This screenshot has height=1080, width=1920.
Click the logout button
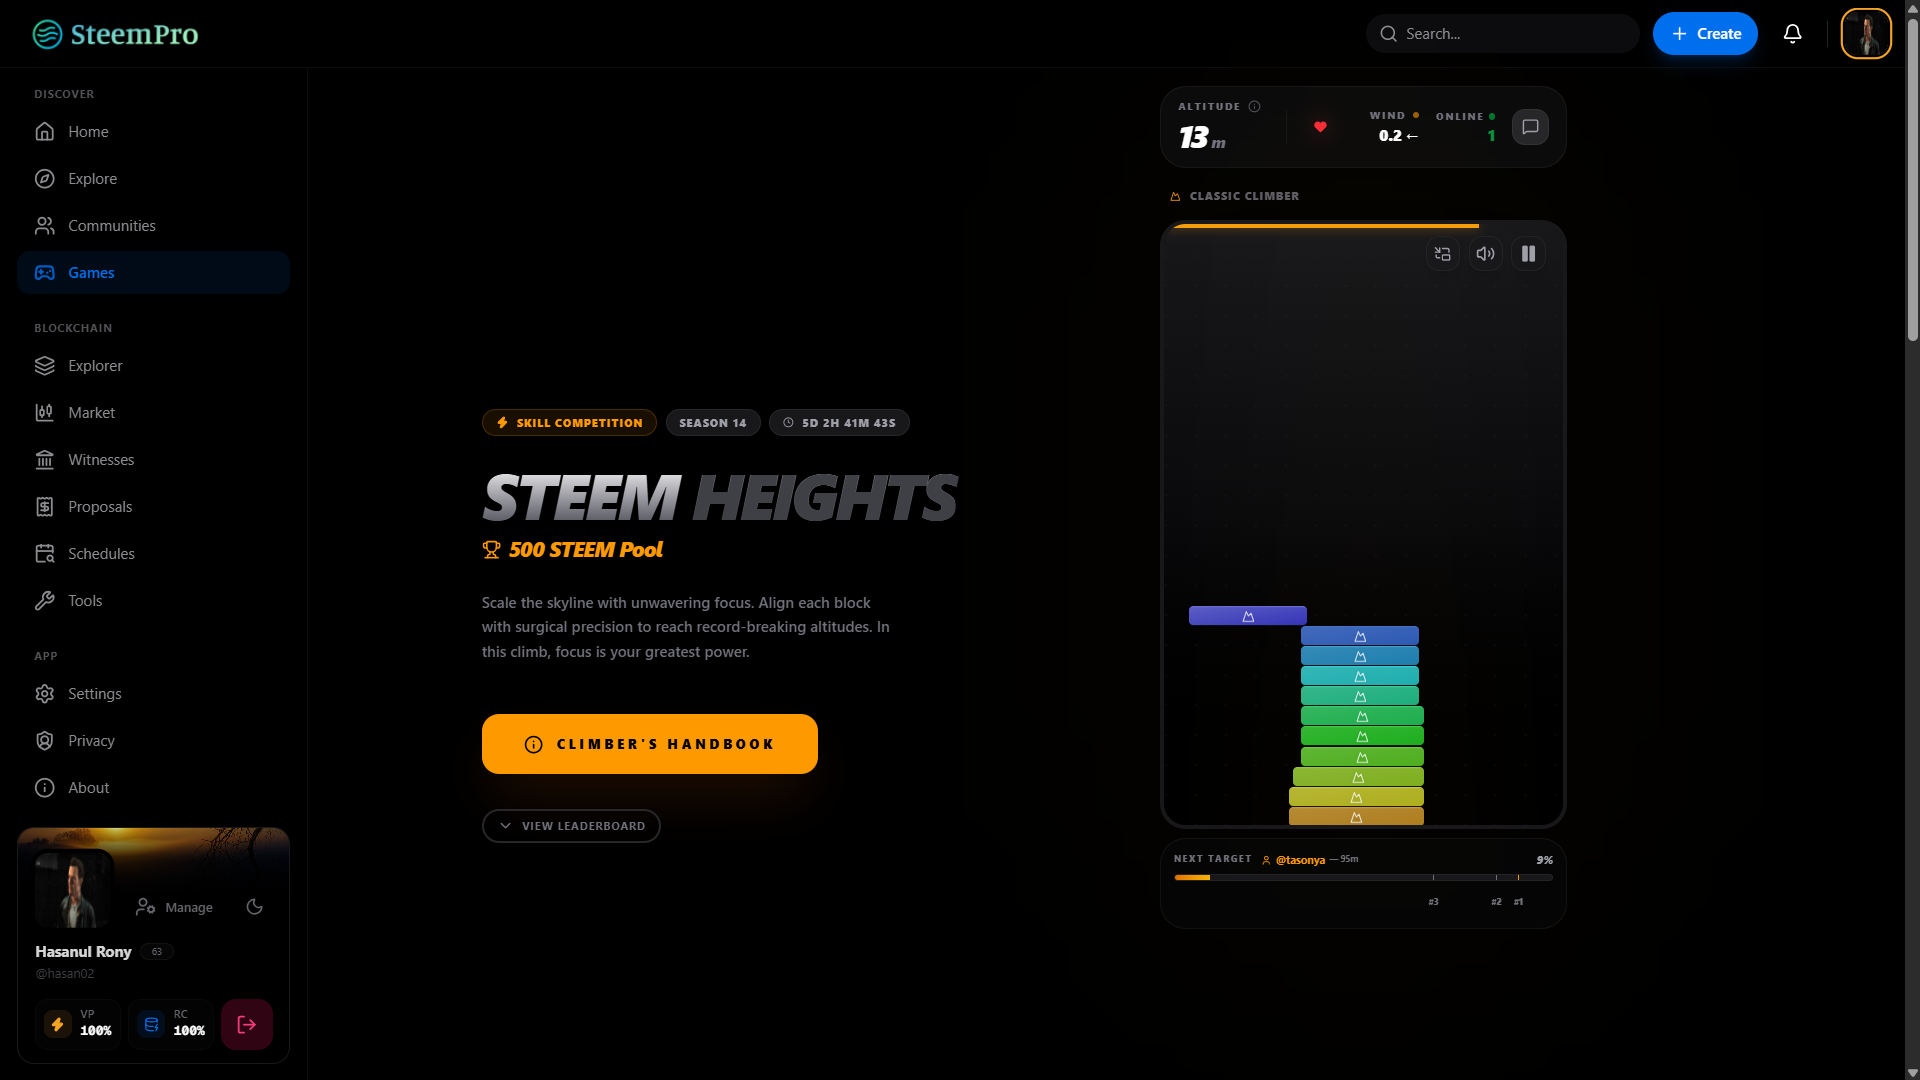coord(247,1024)
